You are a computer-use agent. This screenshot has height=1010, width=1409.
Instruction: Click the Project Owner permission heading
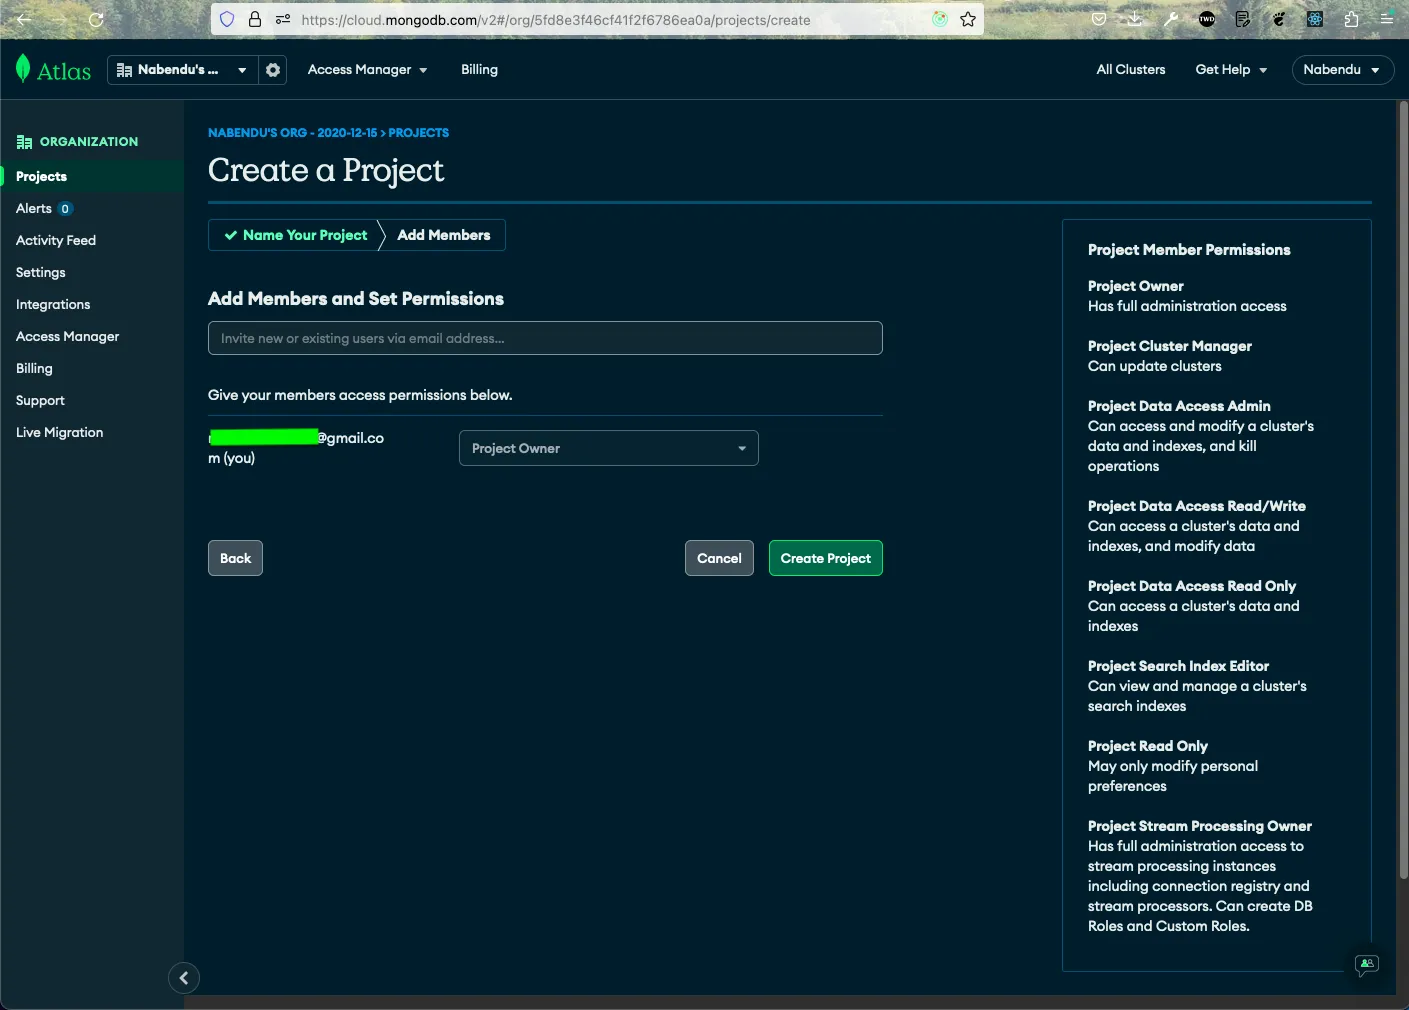click(1135, 286)
